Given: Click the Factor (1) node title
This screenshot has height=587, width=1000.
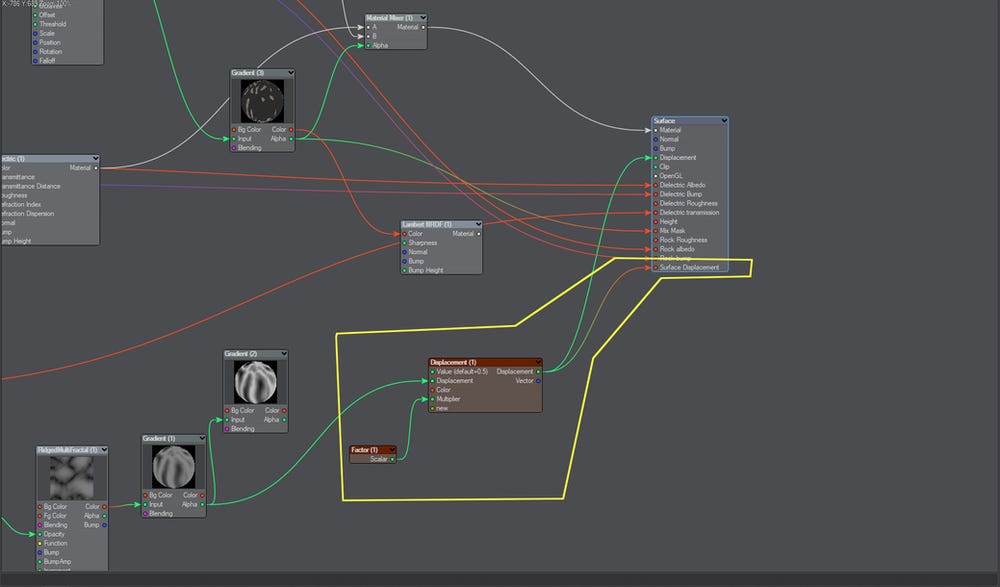Looking at the screenshot, I should [x=364, y=450].
